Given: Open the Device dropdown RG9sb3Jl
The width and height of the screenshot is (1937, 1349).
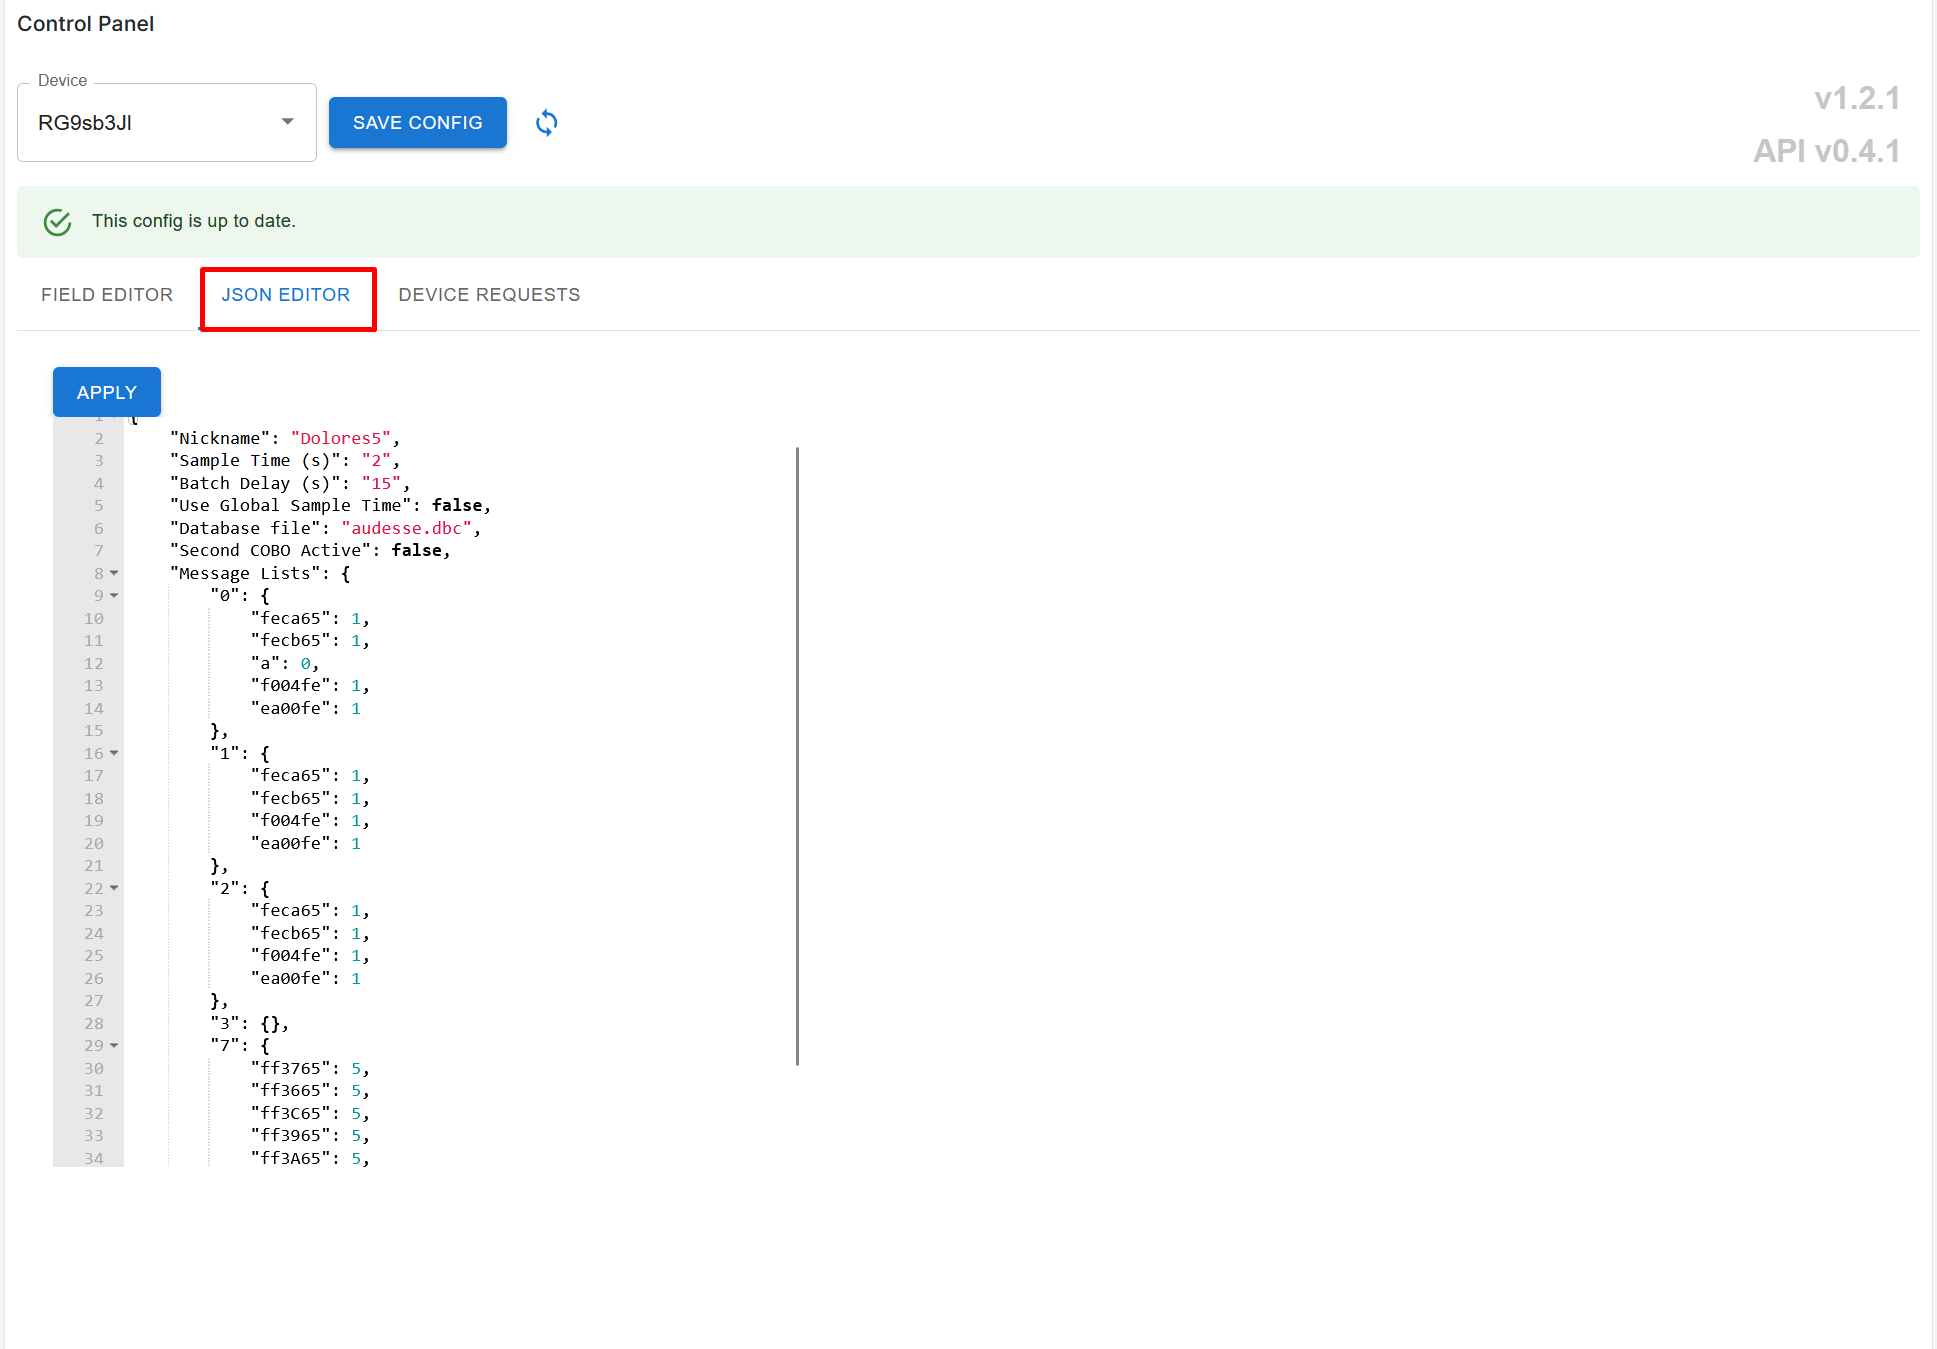Looking at the screenshot, I should click(167, 122).
